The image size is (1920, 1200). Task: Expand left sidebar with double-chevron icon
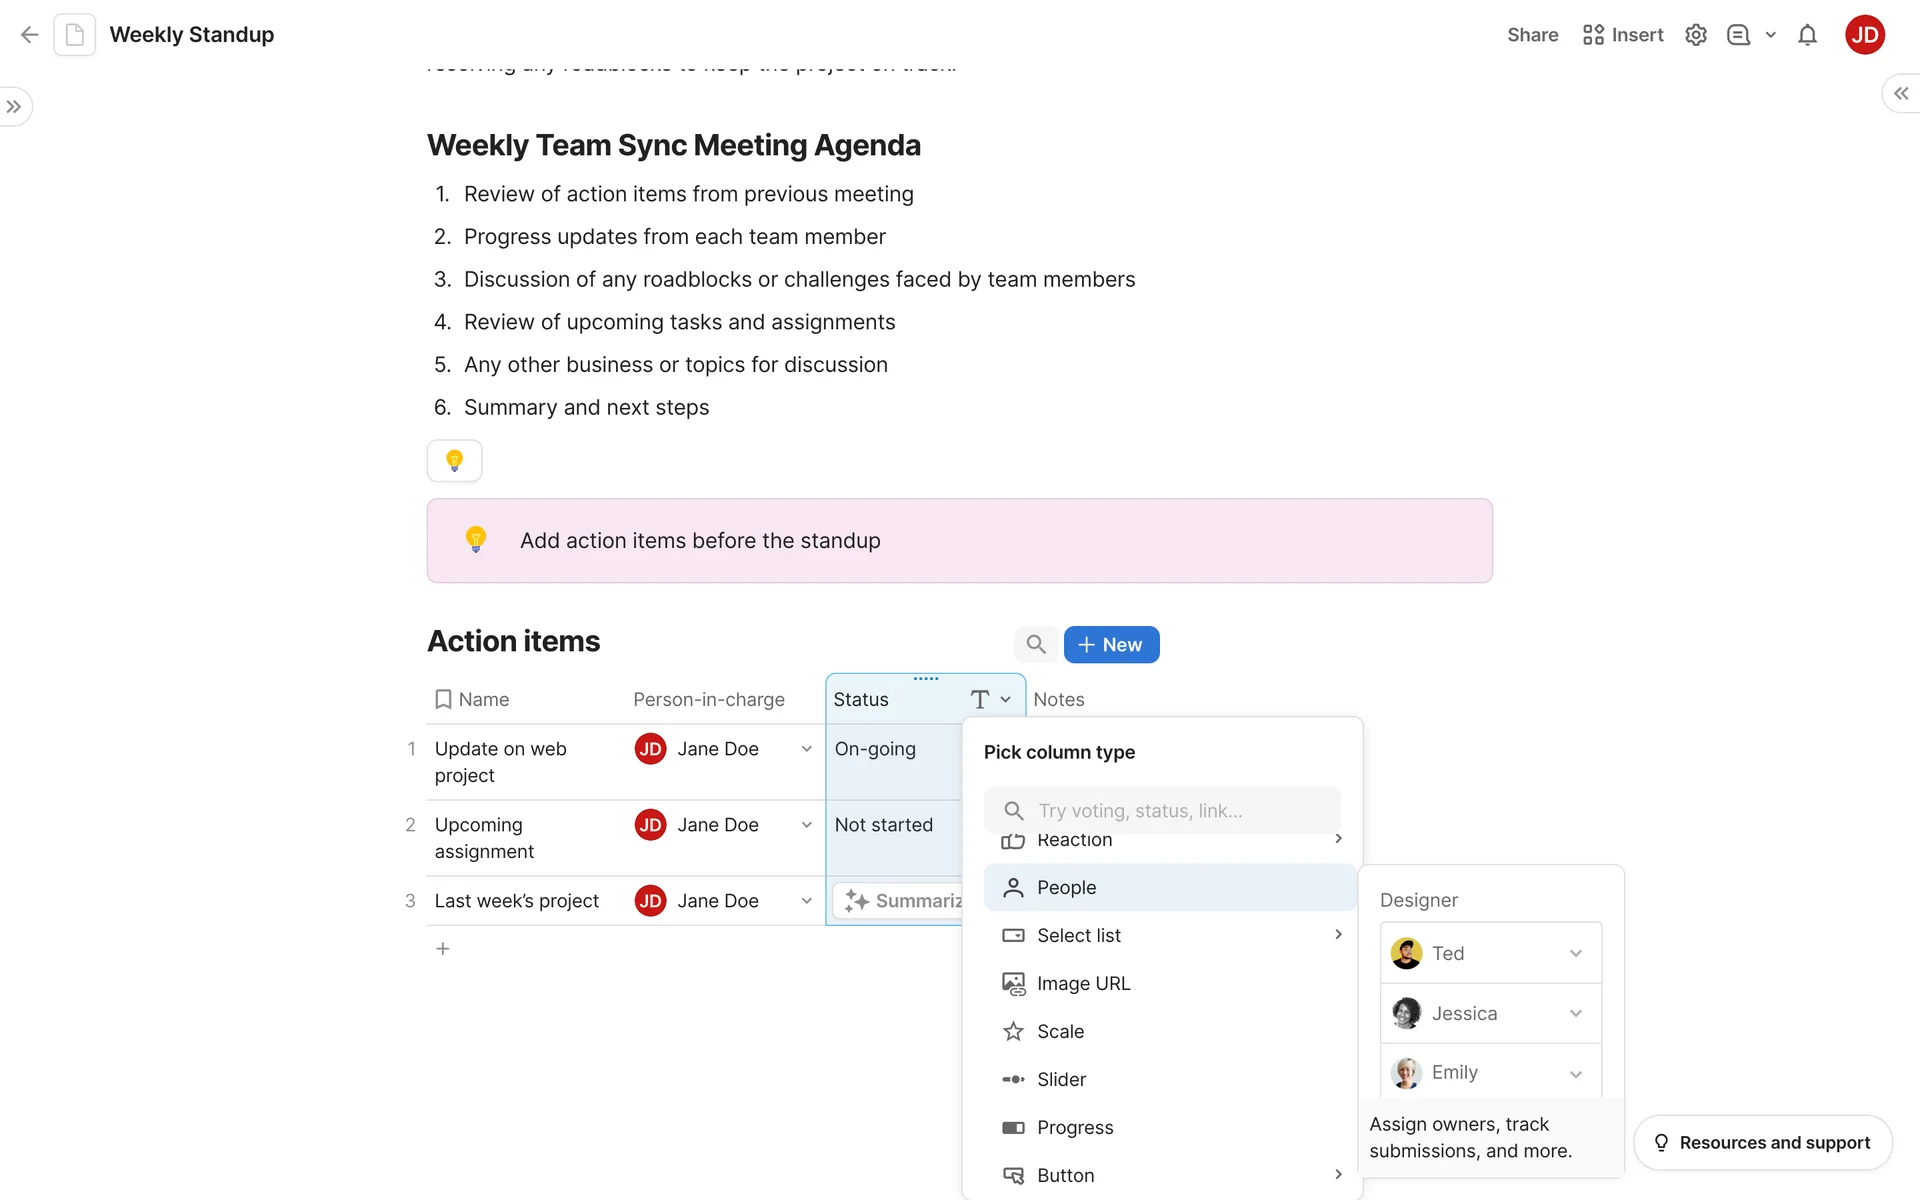[14, 107]
